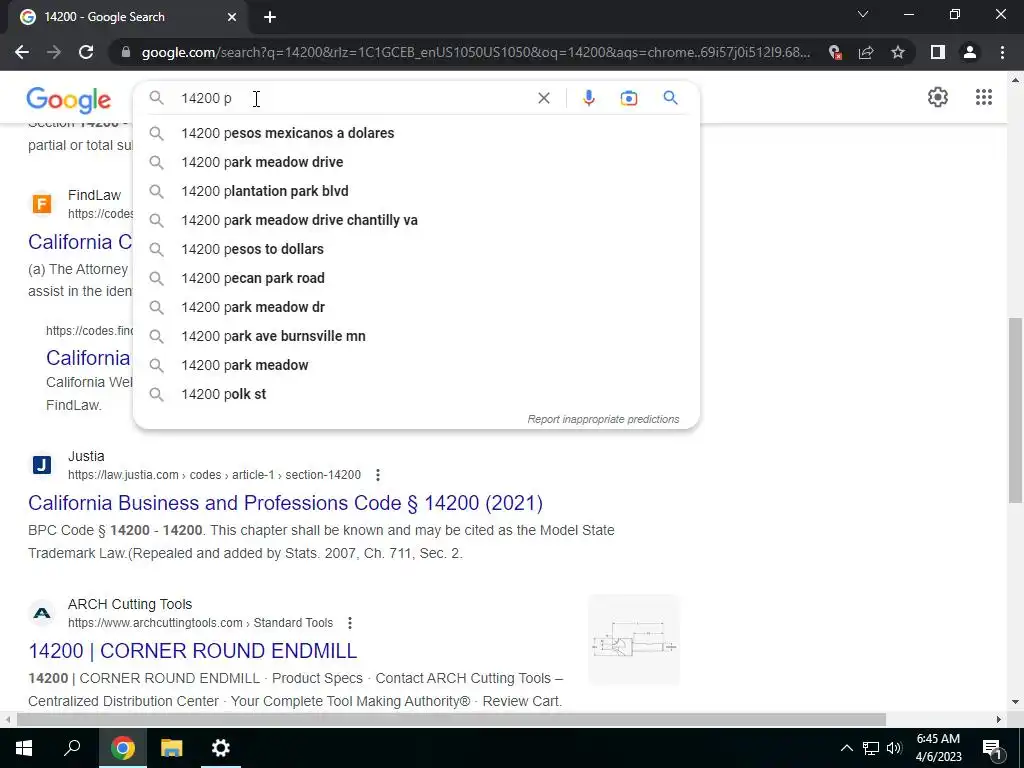
Task: Bookmark this tab with the star icon
Action: pos(898,52)
